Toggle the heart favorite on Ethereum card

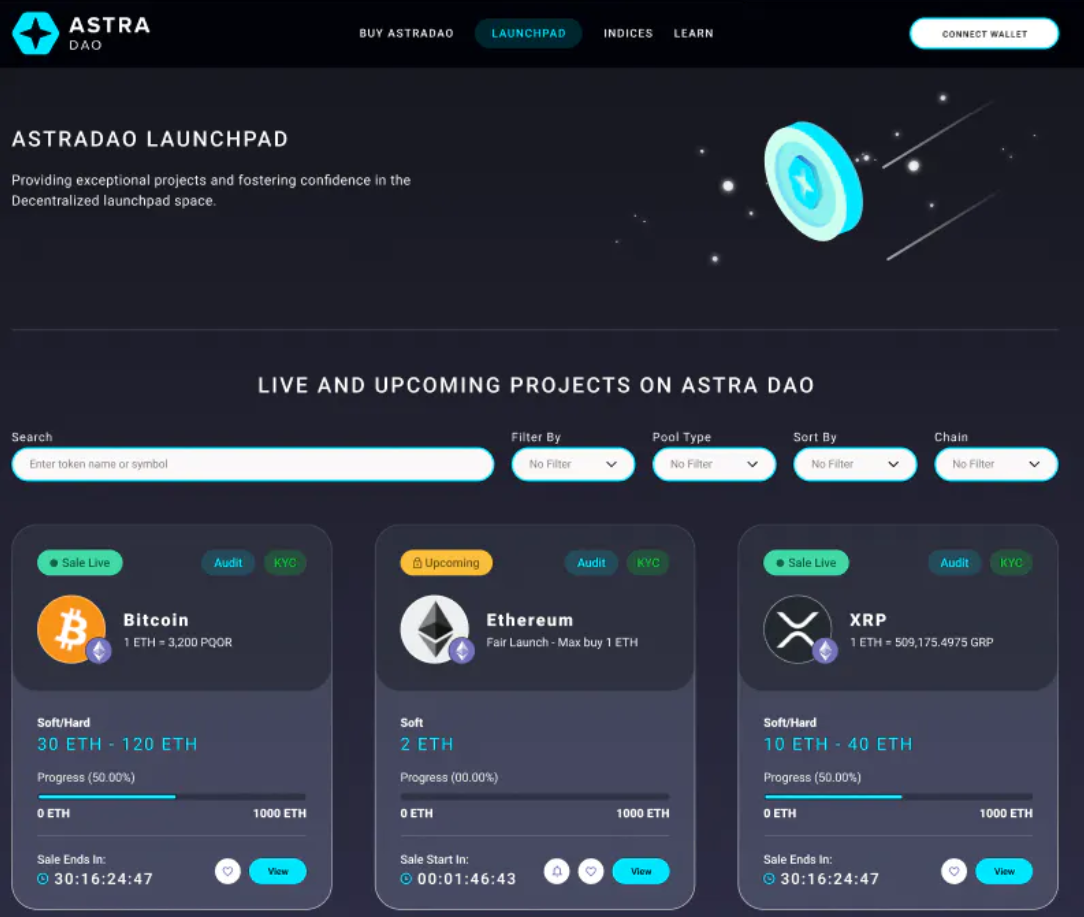591,871
